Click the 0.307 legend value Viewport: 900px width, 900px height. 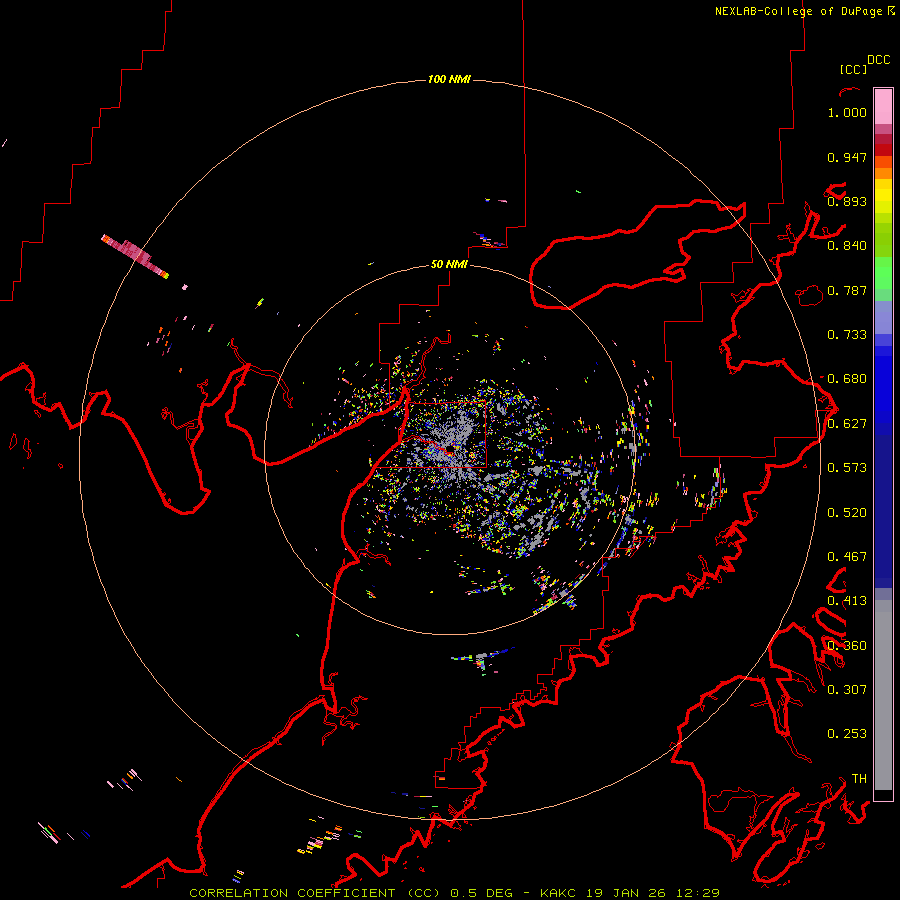(847, 690)
